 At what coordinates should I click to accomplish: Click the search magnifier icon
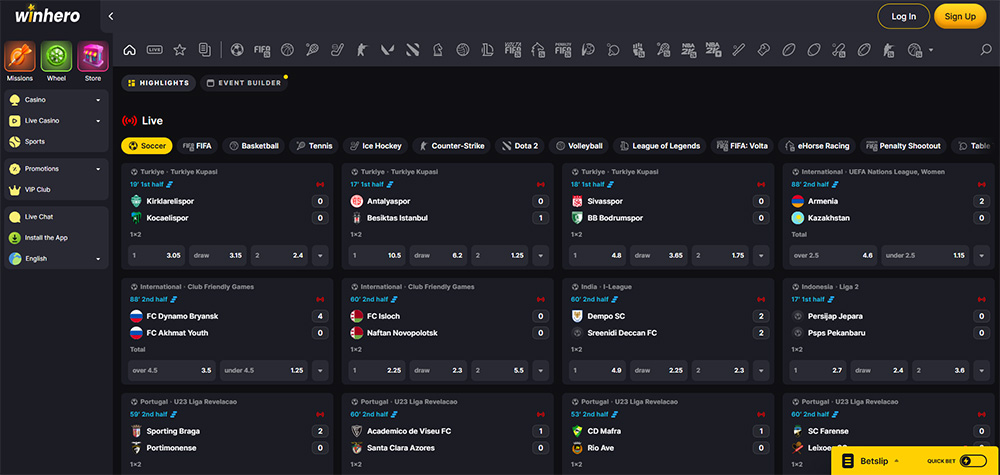[985, 49]
